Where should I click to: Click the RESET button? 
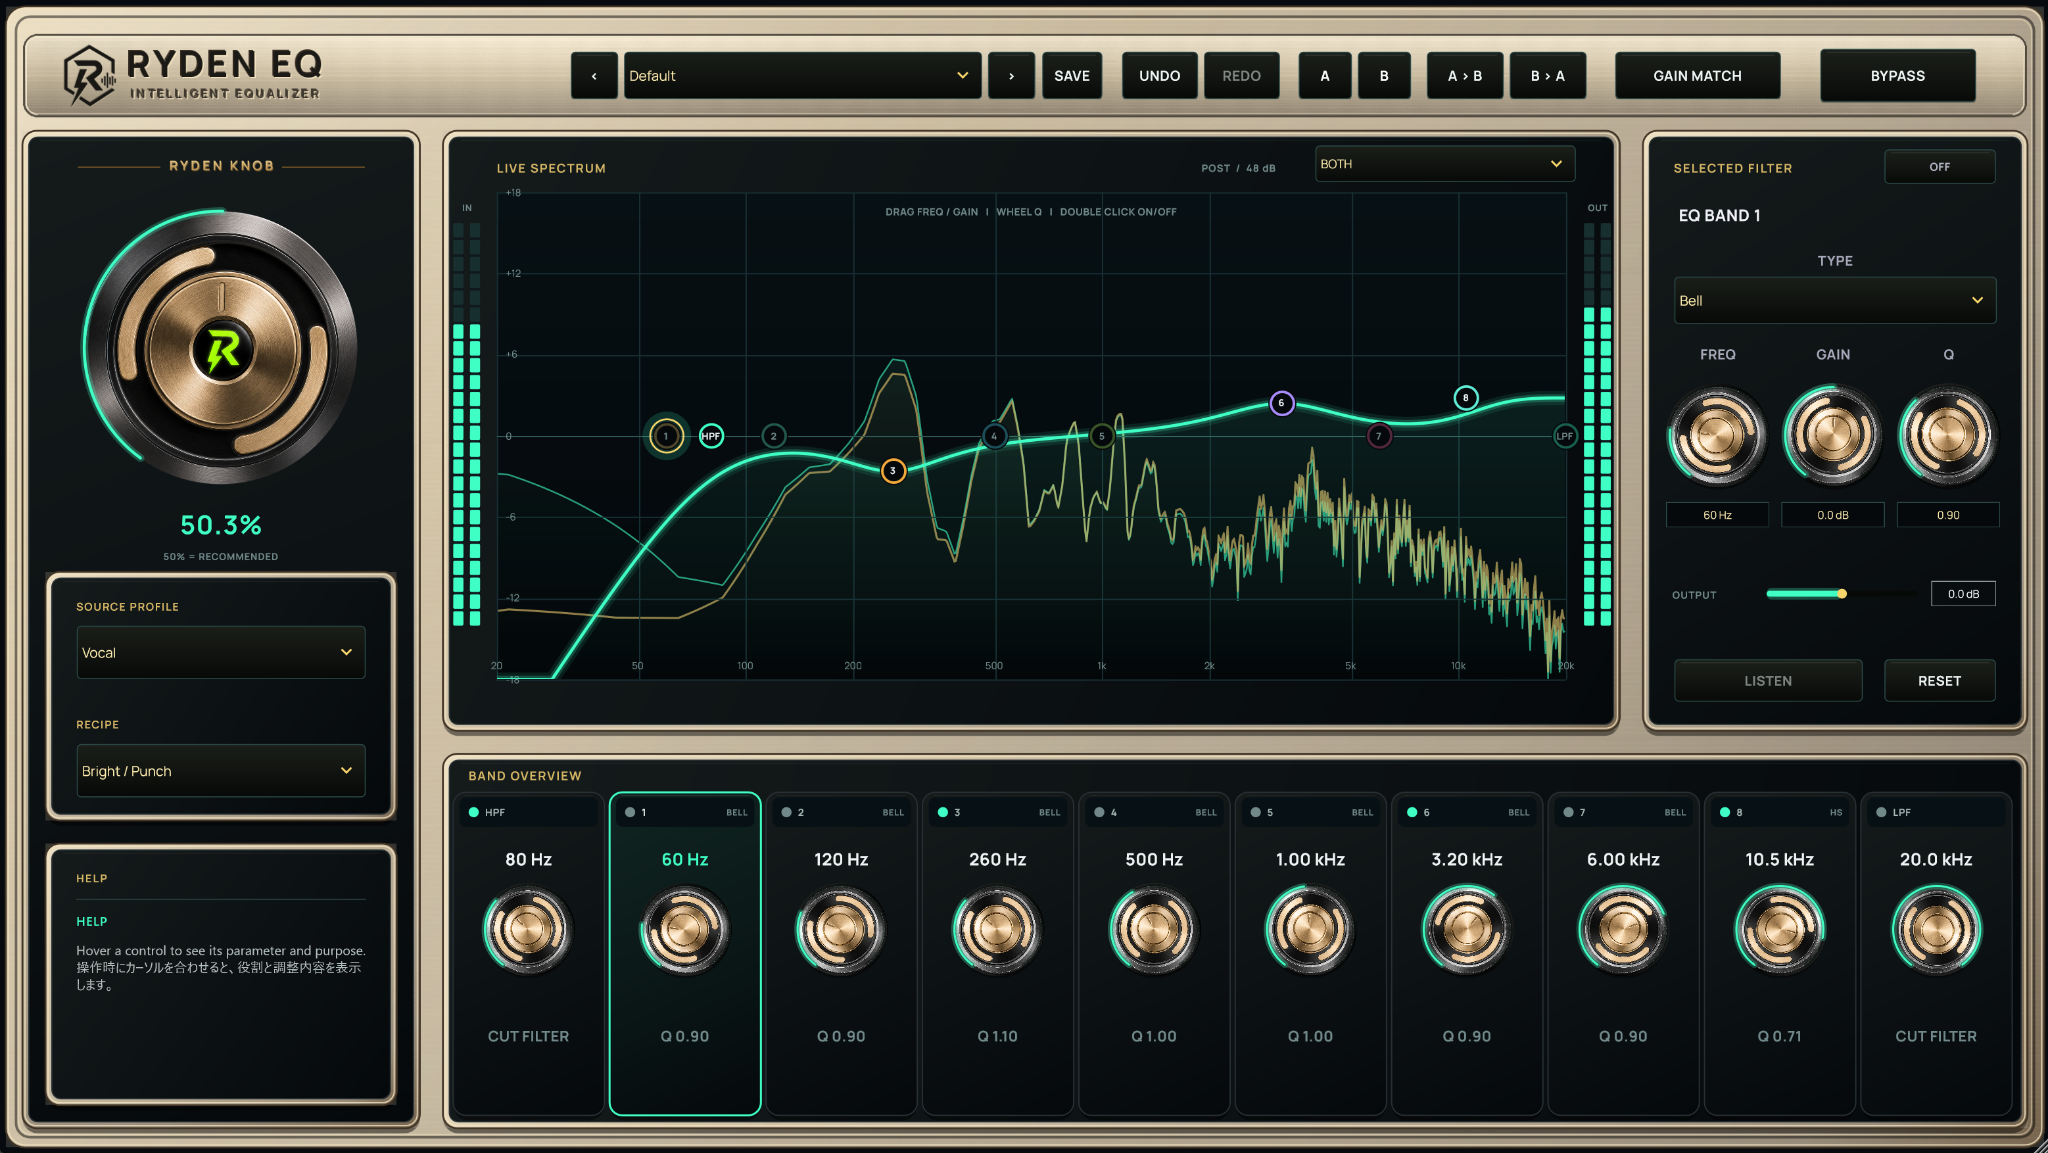tap(1939, 681)
